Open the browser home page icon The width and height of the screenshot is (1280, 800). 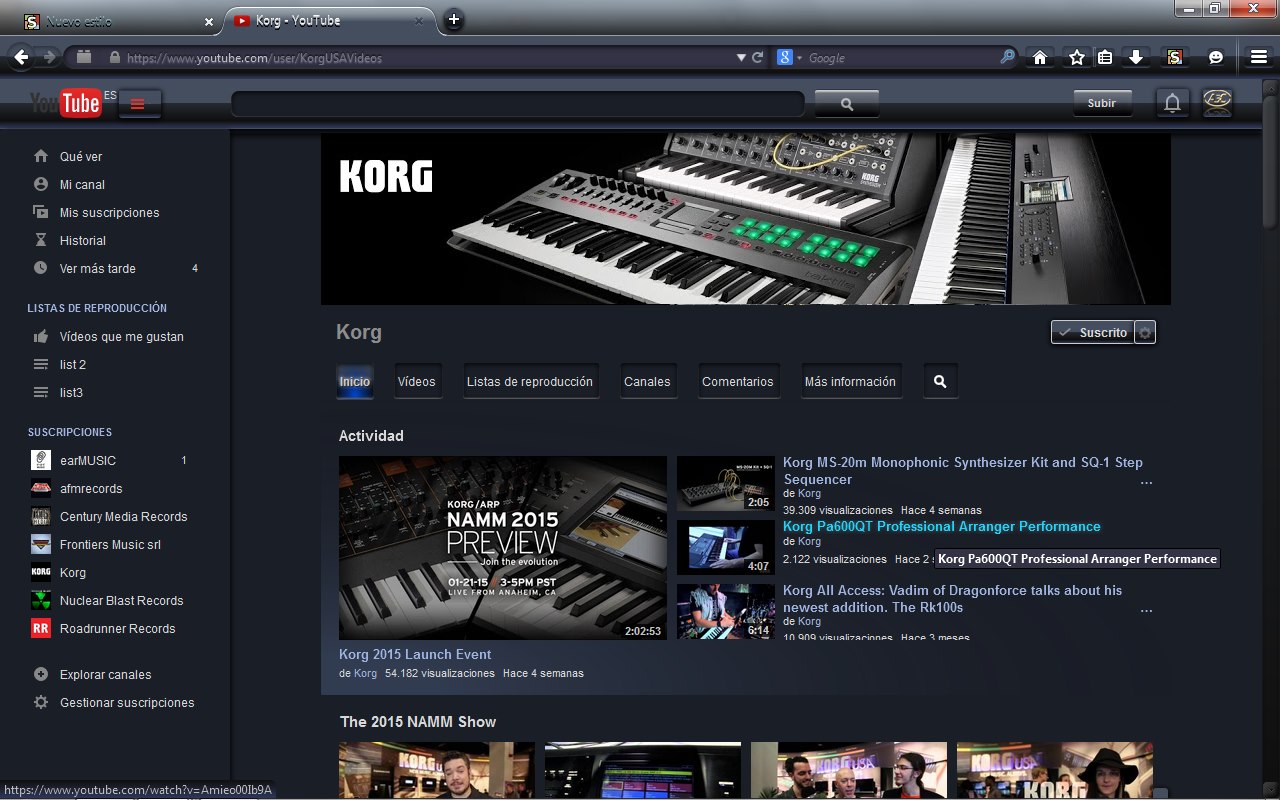point(1040,58)
